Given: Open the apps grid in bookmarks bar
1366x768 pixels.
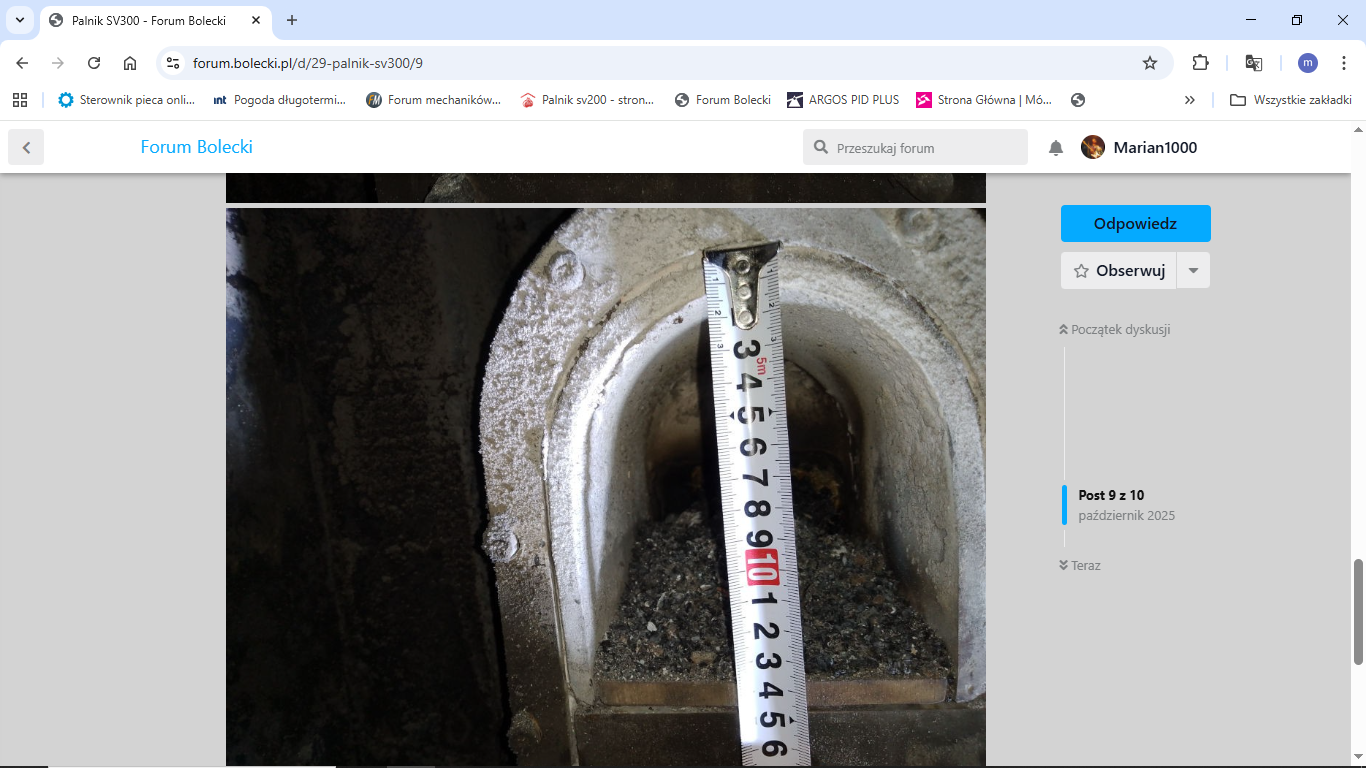Looking at the screenshot, I should point(20,100).
